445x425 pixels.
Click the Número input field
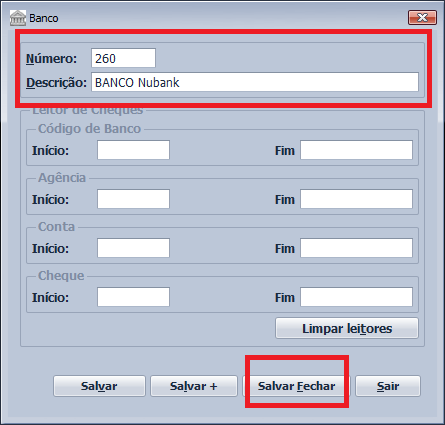click(123, 58)
